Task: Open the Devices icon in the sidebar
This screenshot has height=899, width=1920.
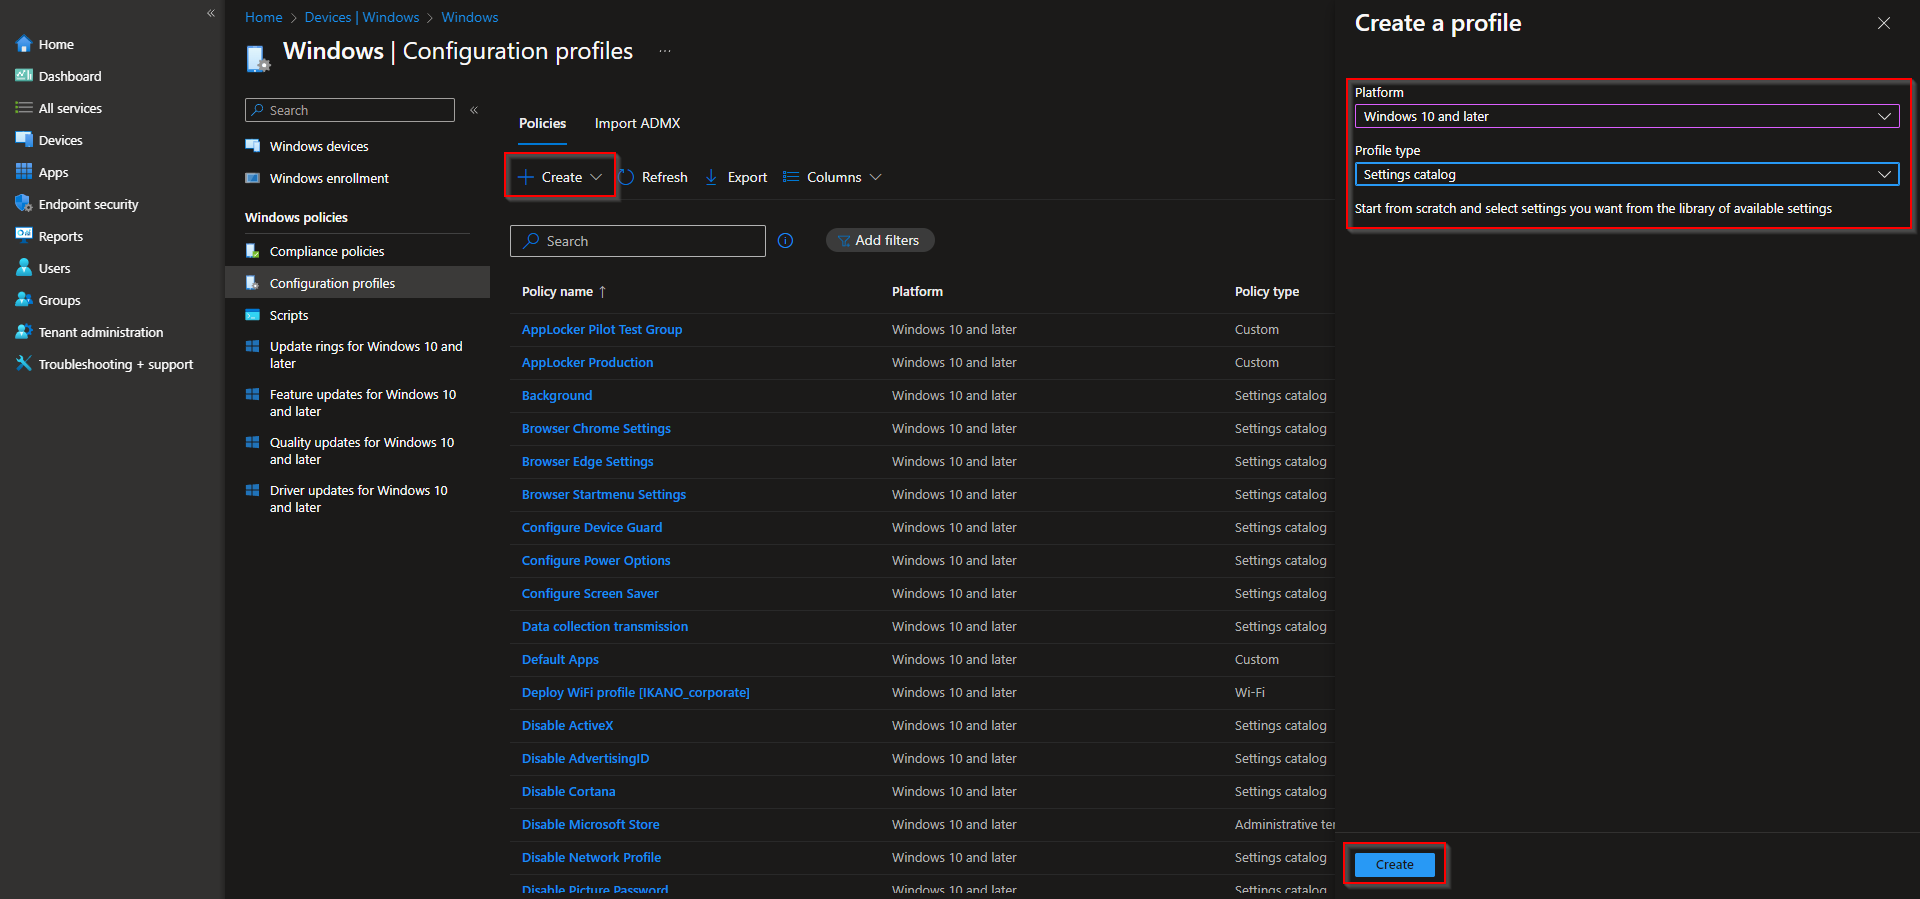Action: click(24, 140)
